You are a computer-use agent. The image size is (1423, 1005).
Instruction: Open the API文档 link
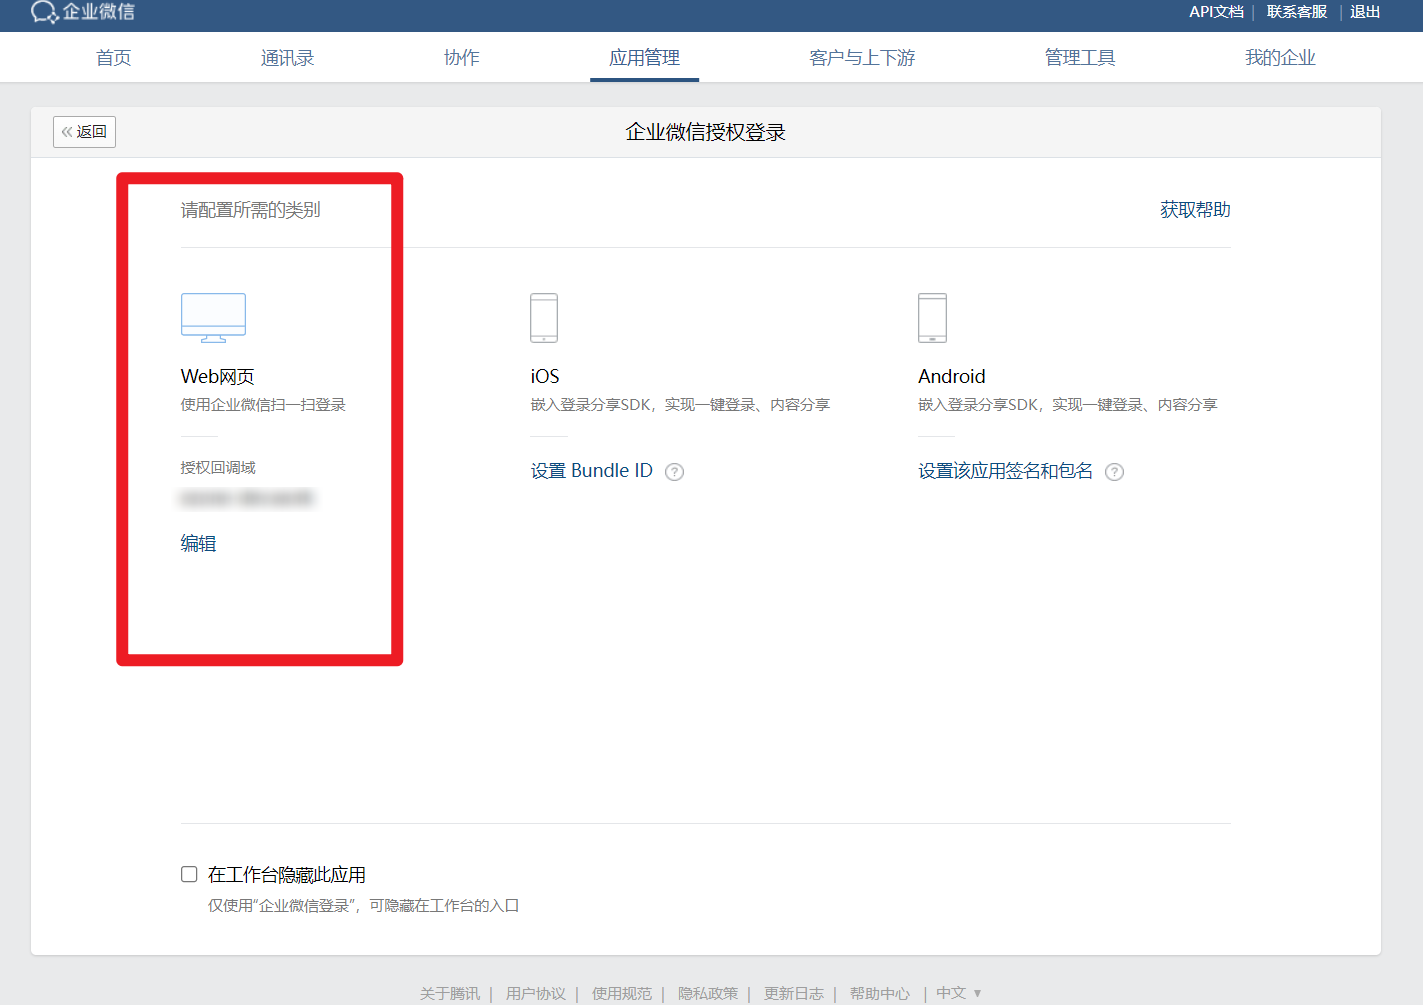(1216, 12)
